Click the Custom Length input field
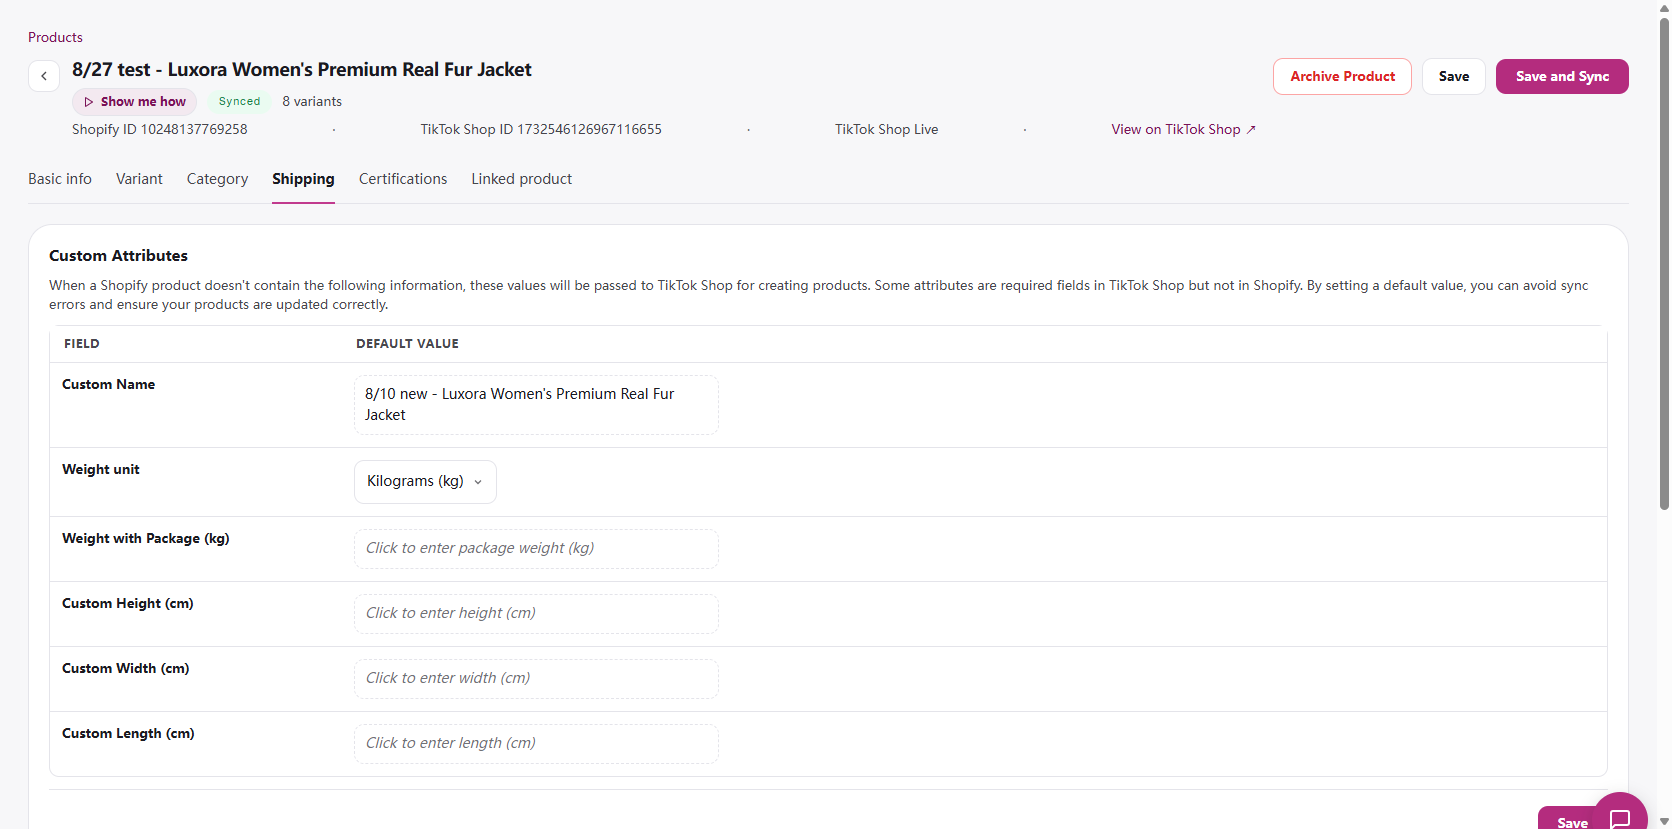 (x=536, y=744)
